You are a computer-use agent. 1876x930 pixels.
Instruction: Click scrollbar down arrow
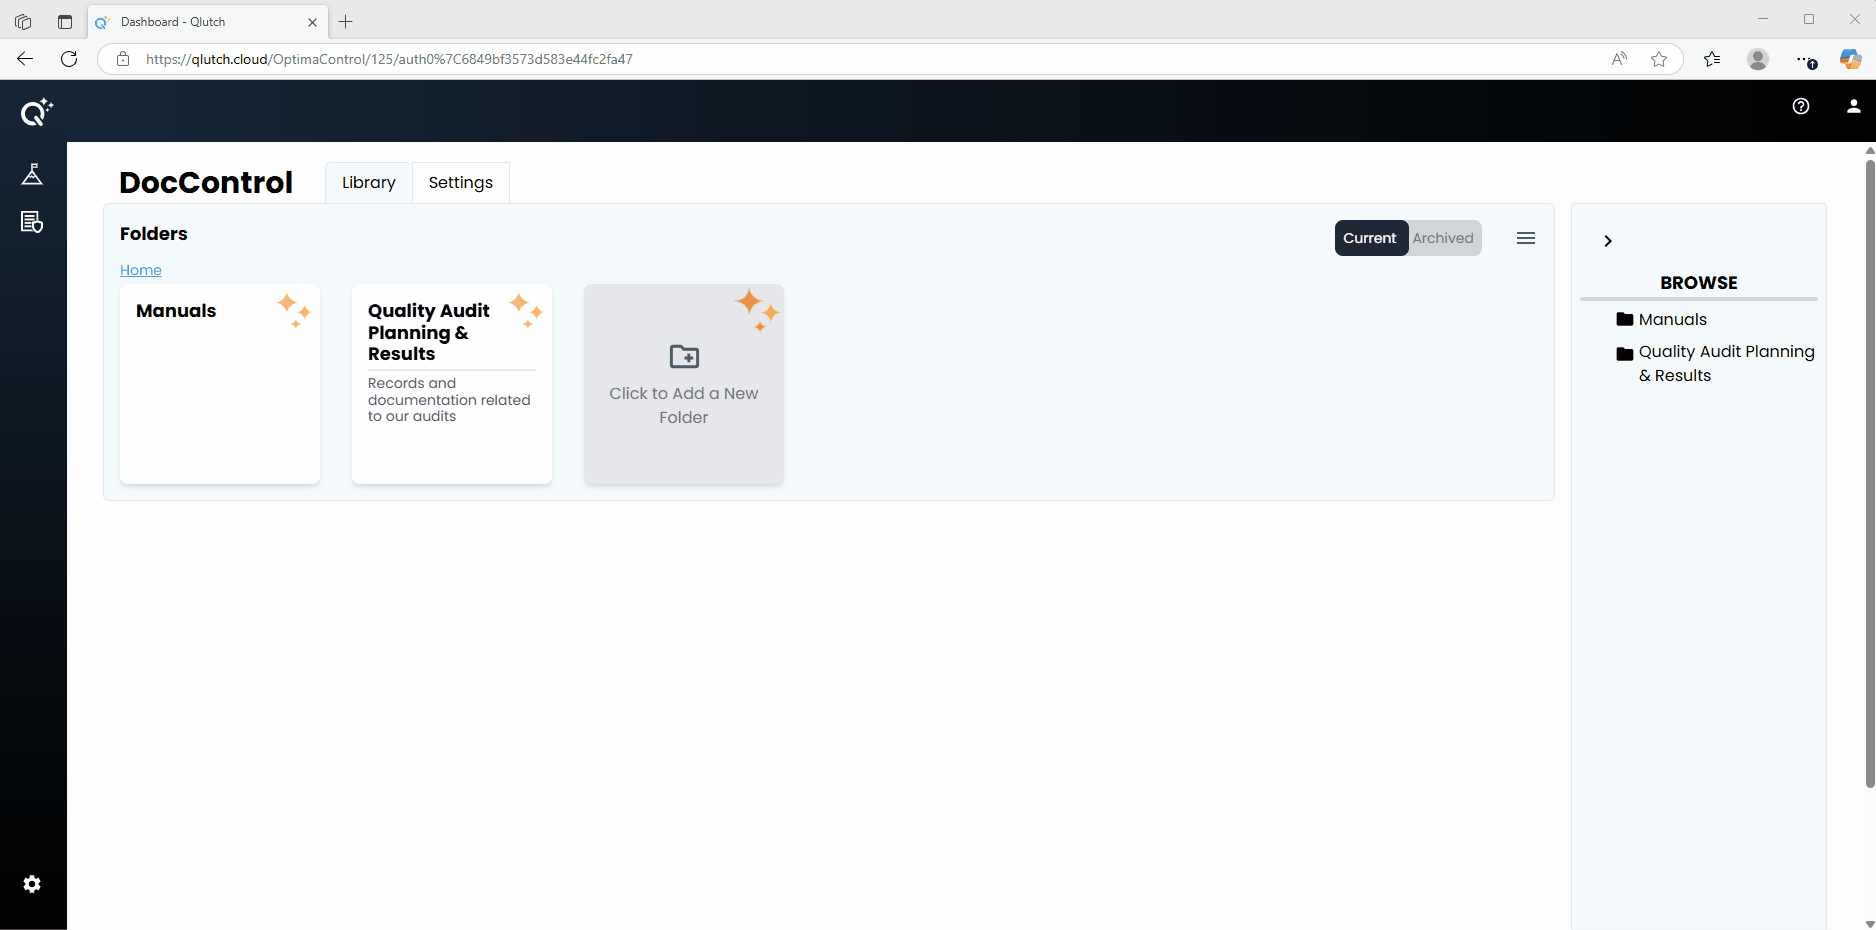point(1870,924)
